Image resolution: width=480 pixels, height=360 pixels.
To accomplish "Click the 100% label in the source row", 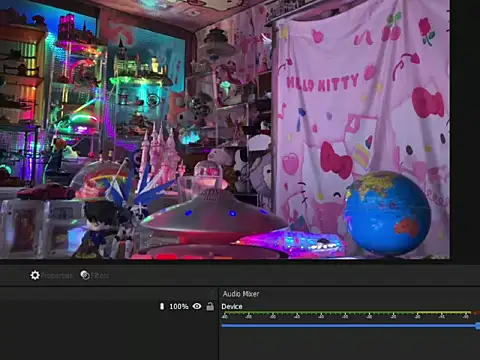I will click(179, 306).
